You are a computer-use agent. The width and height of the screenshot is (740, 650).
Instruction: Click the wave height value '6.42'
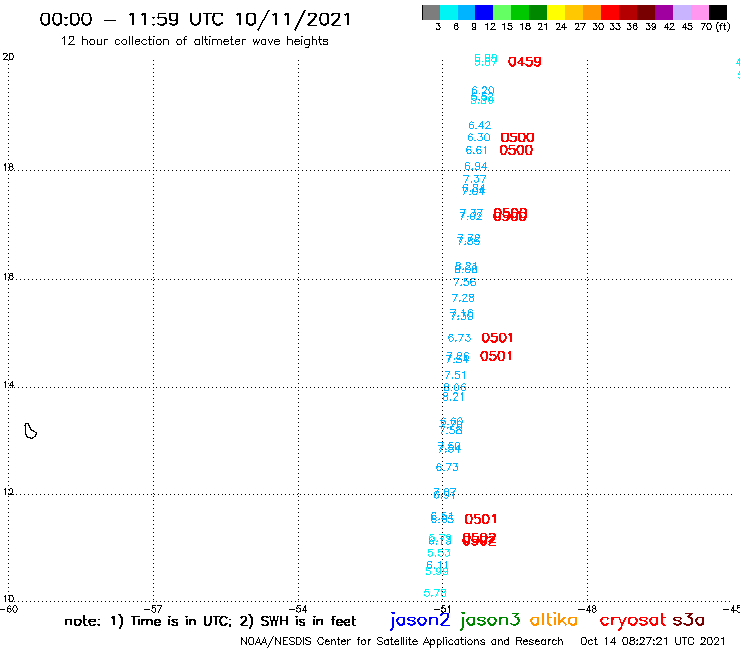tap(479, 125)
